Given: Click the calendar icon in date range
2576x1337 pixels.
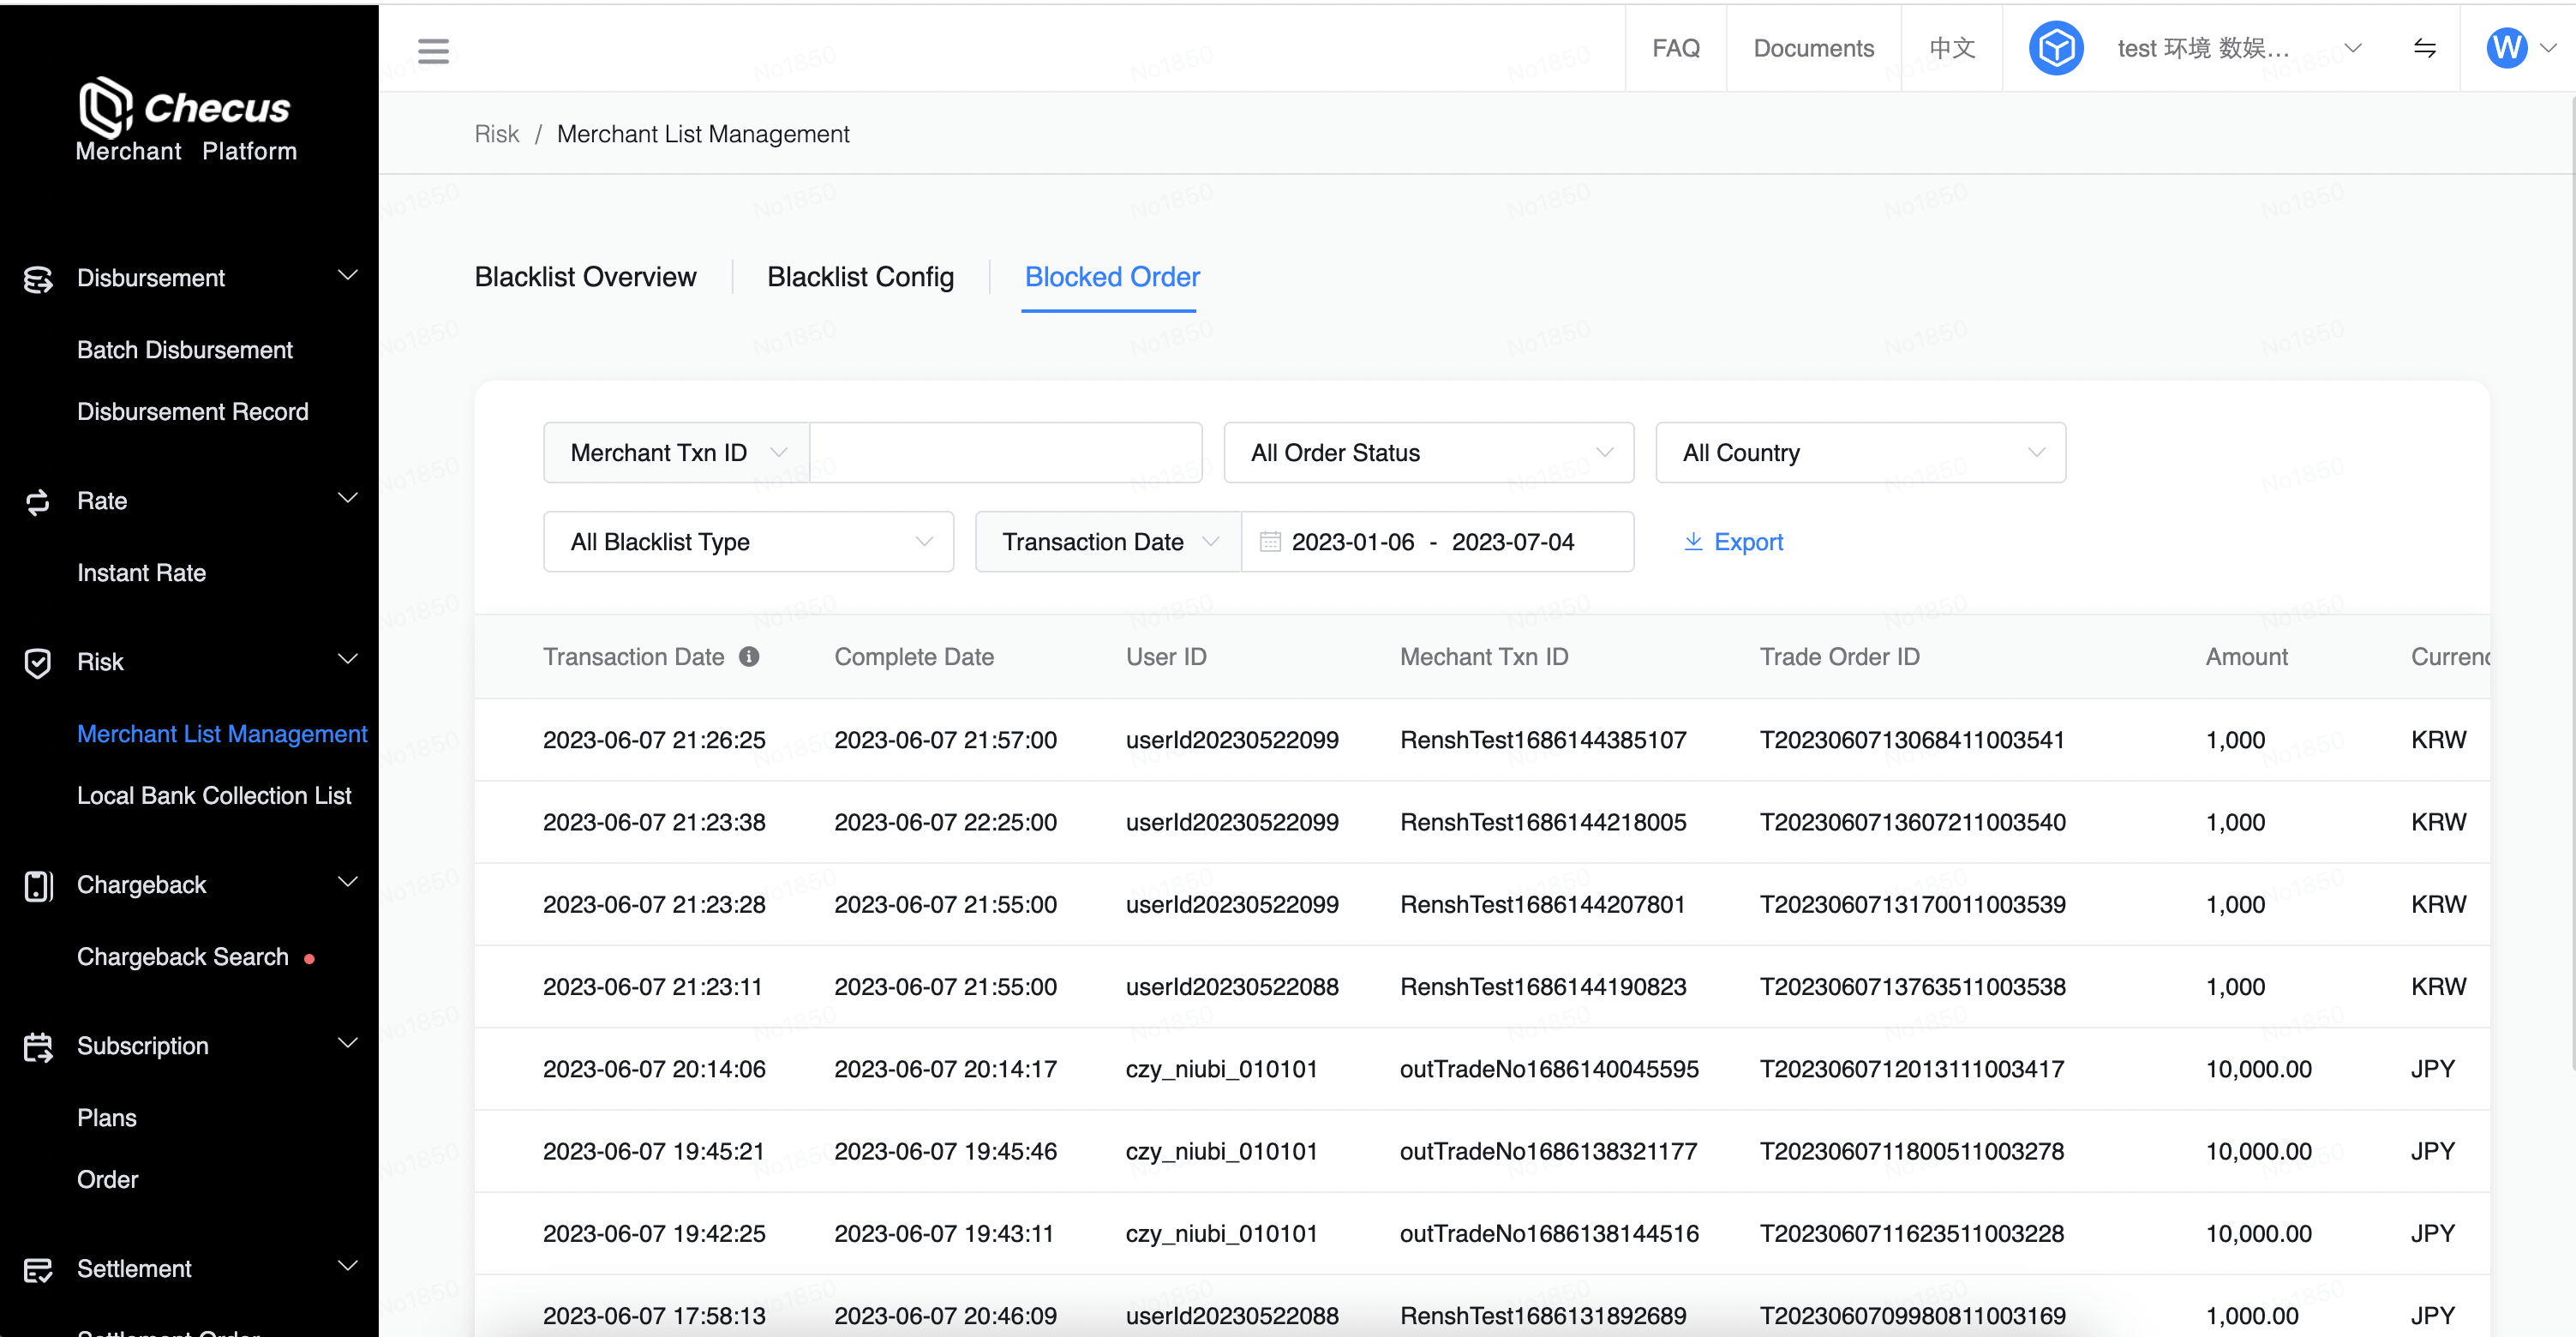Looking at the screenshot, I should coord(1270,541).
